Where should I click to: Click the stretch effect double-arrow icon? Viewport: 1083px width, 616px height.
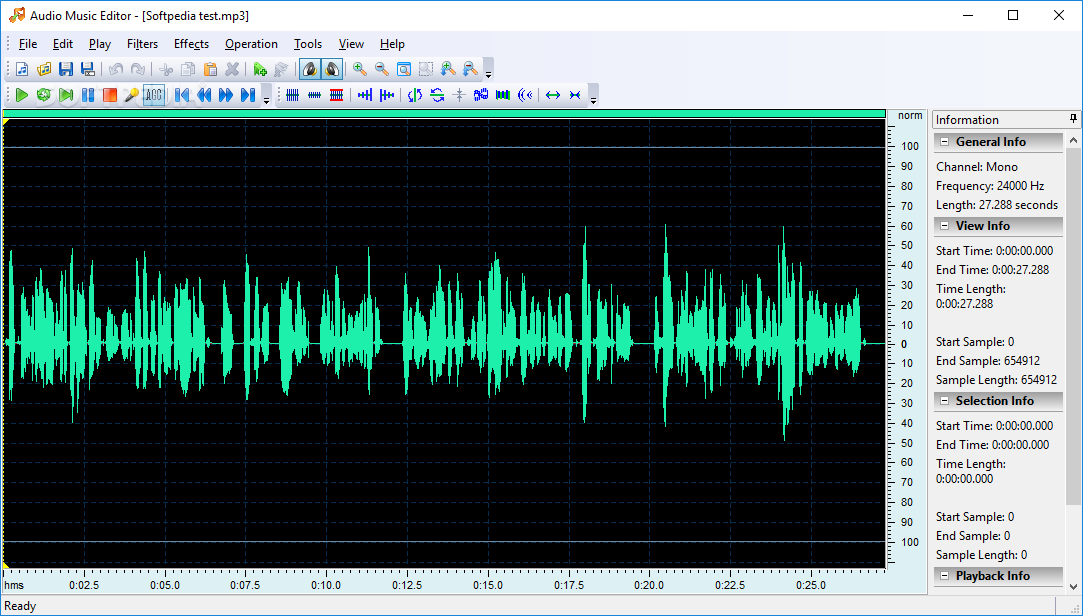pyautogui.click(x=553, y=95)
